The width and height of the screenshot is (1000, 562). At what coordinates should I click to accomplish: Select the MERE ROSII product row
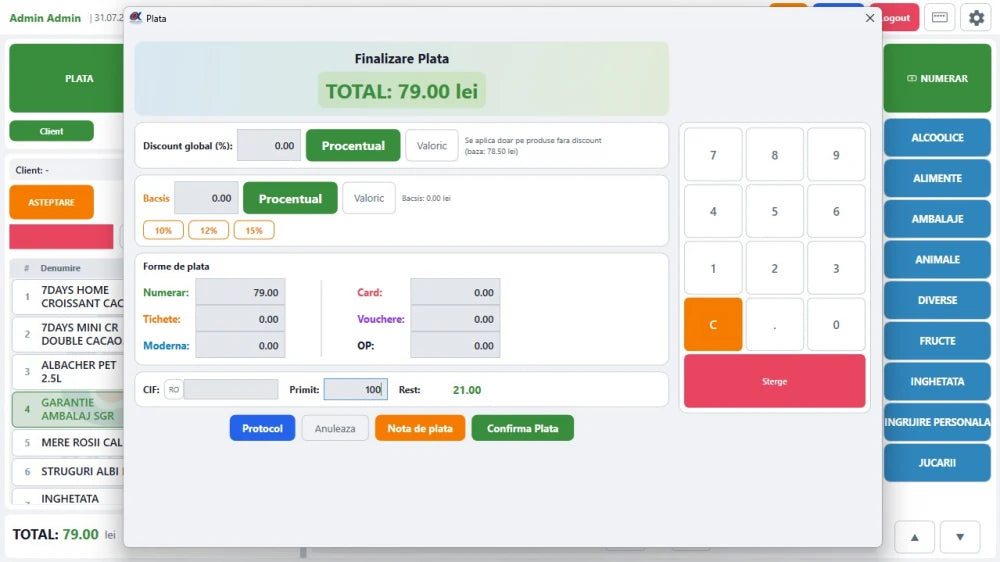pos(68,442)
